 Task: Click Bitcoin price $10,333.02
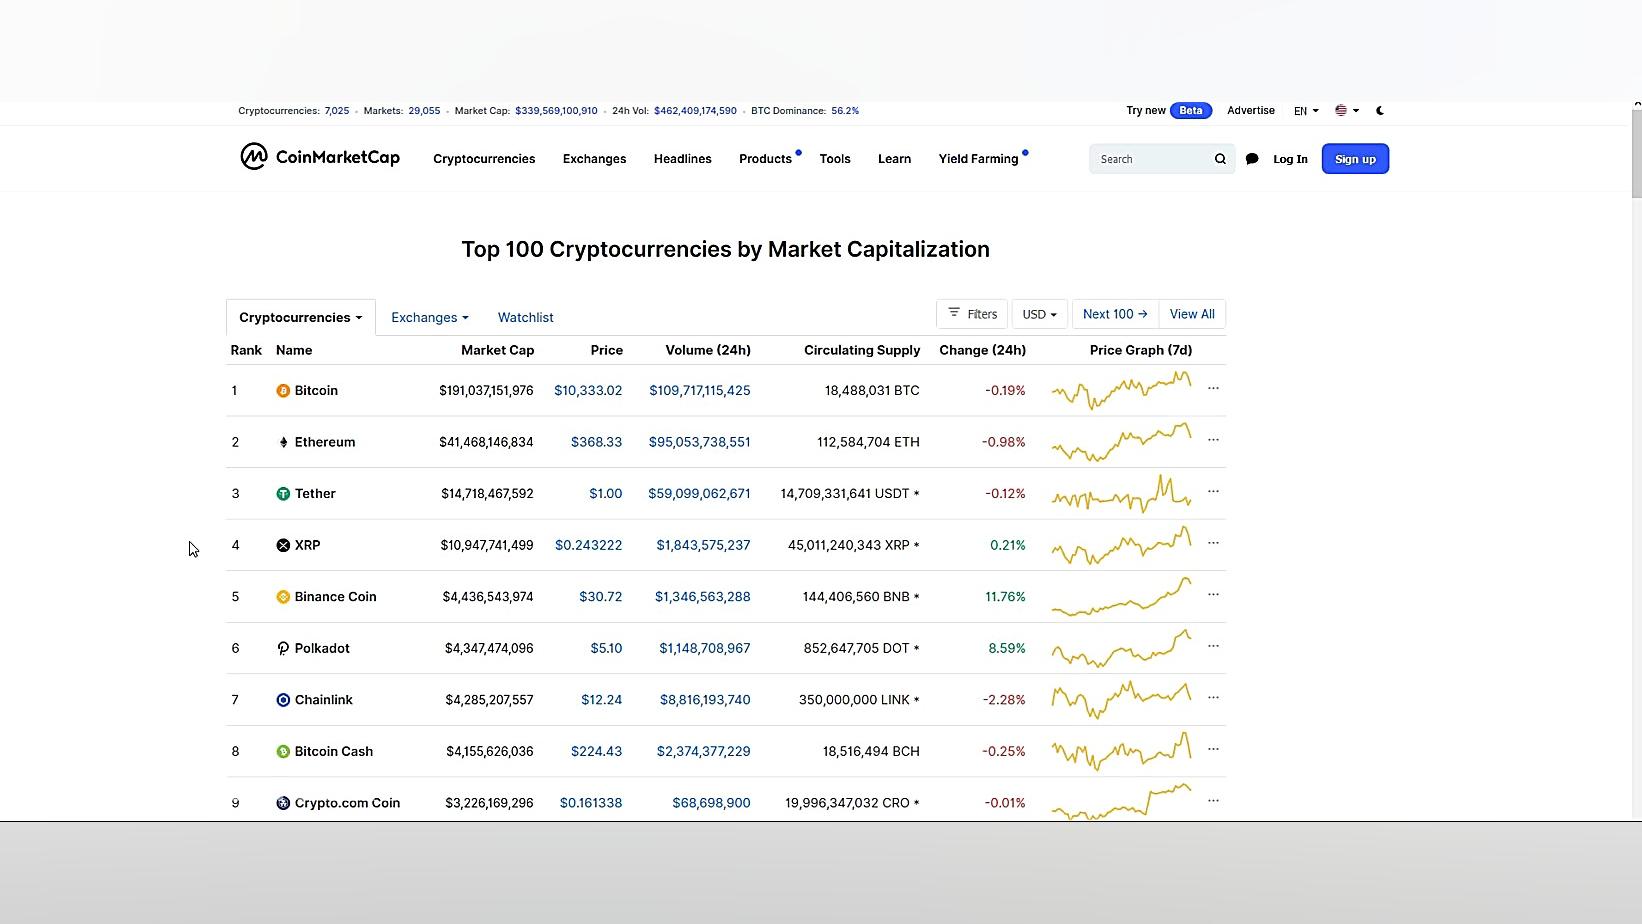pos(588,391)
